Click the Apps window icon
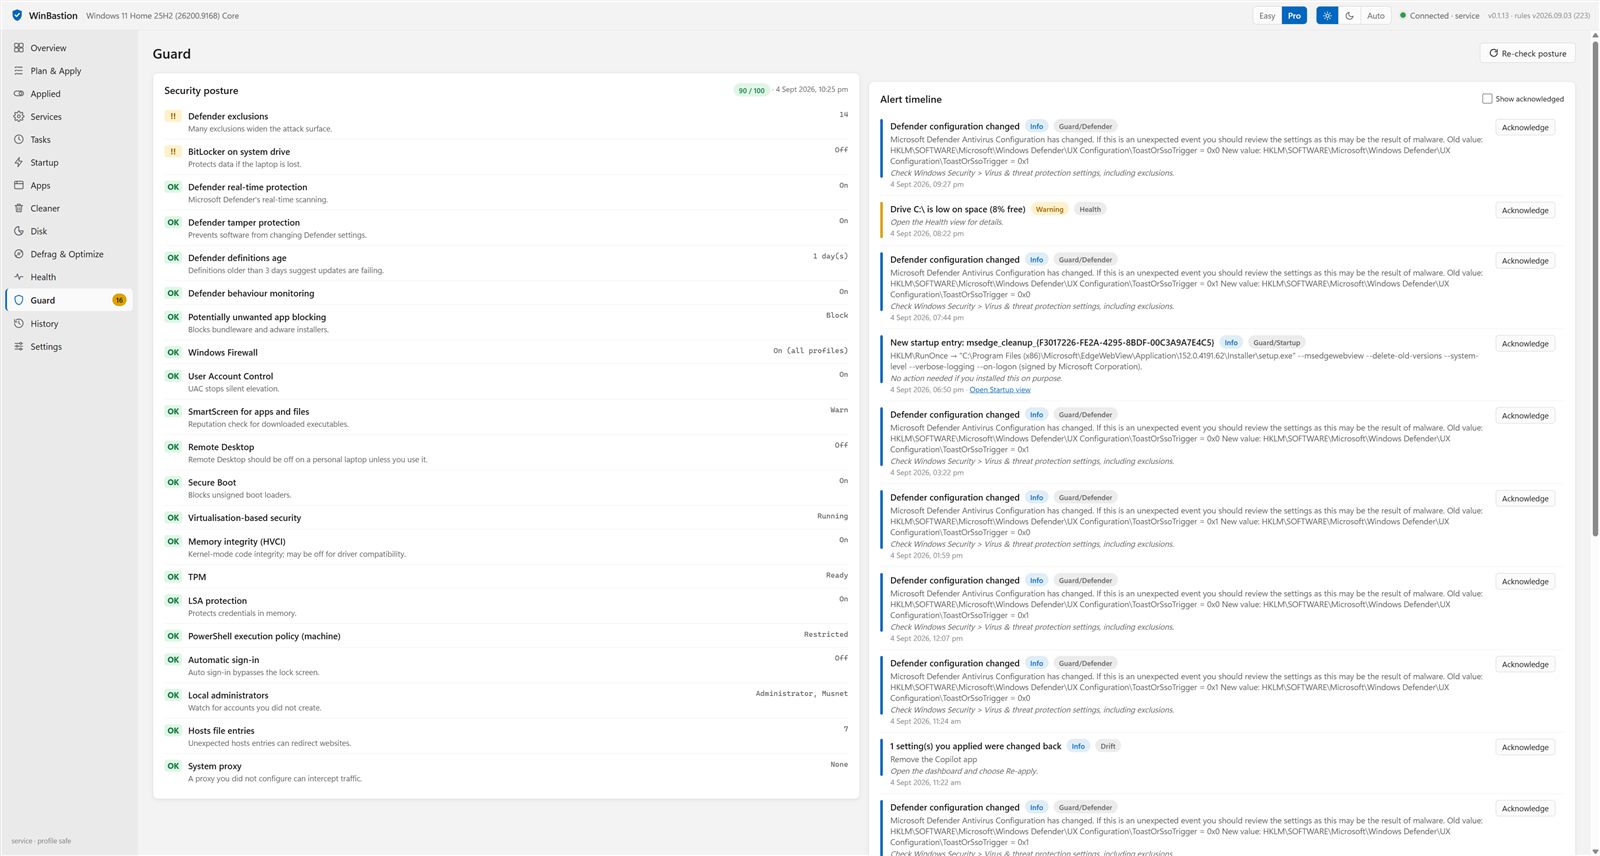The width and height of the screenshot is (1600, 856). pyautogui.click(x=19, y=185)
